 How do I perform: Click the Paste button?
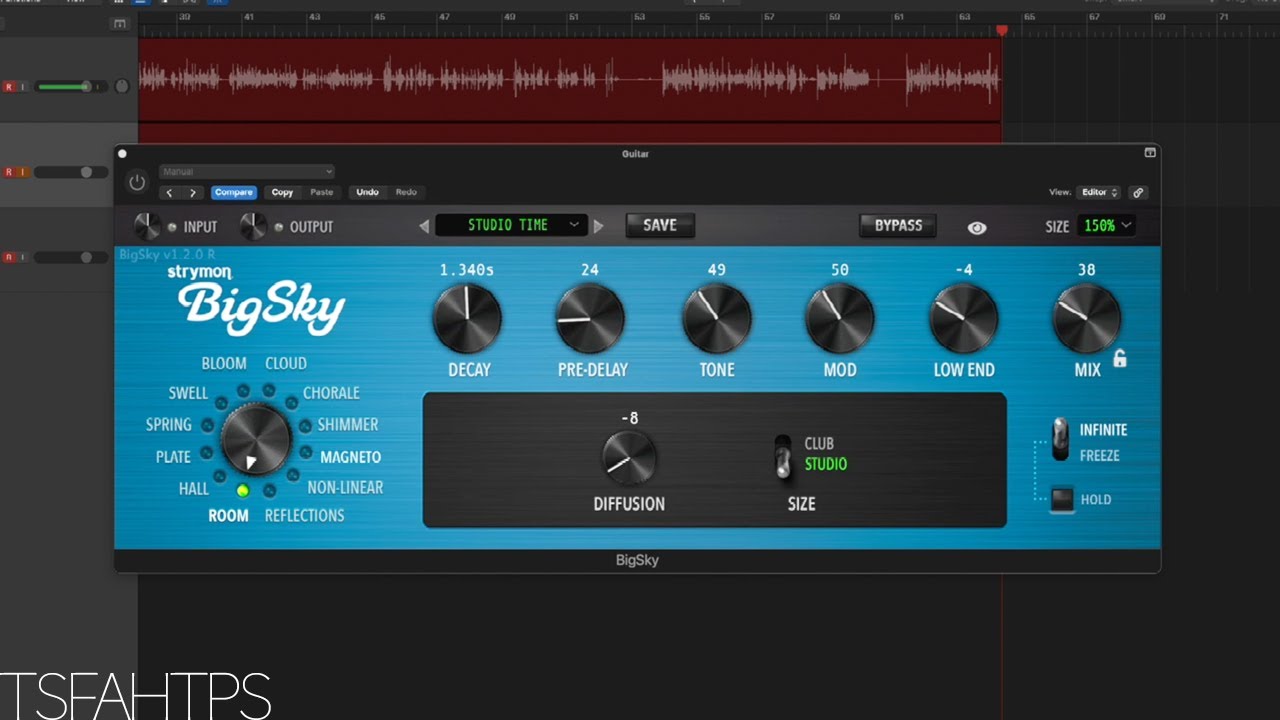pos(322,192)
